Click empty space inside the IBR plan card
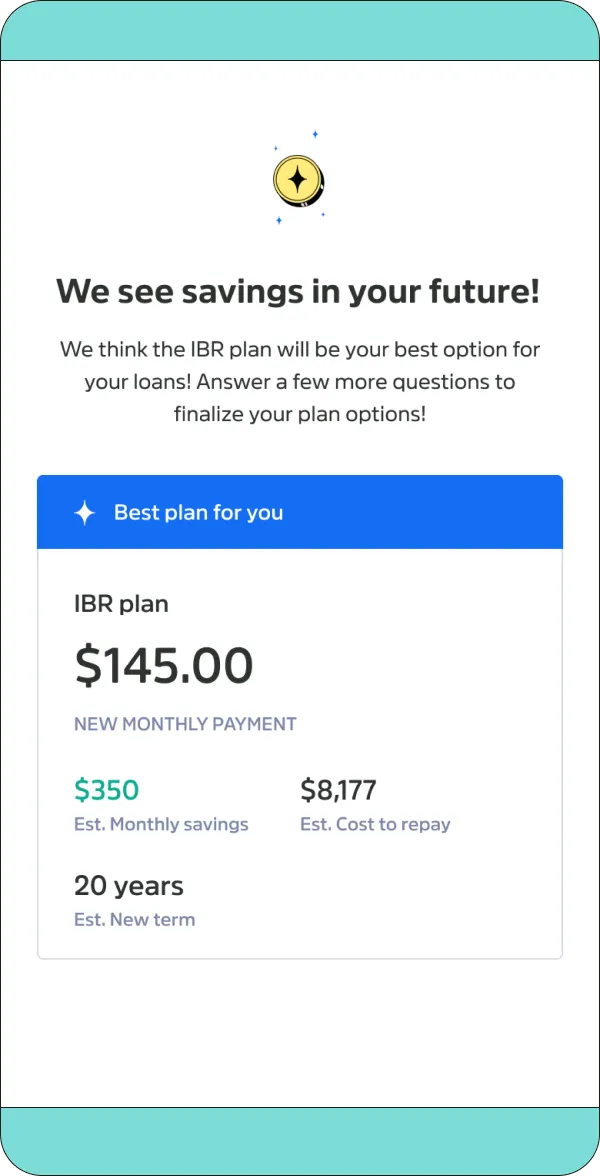This screenshot has height=1176, width=600. tap(420, 900)
